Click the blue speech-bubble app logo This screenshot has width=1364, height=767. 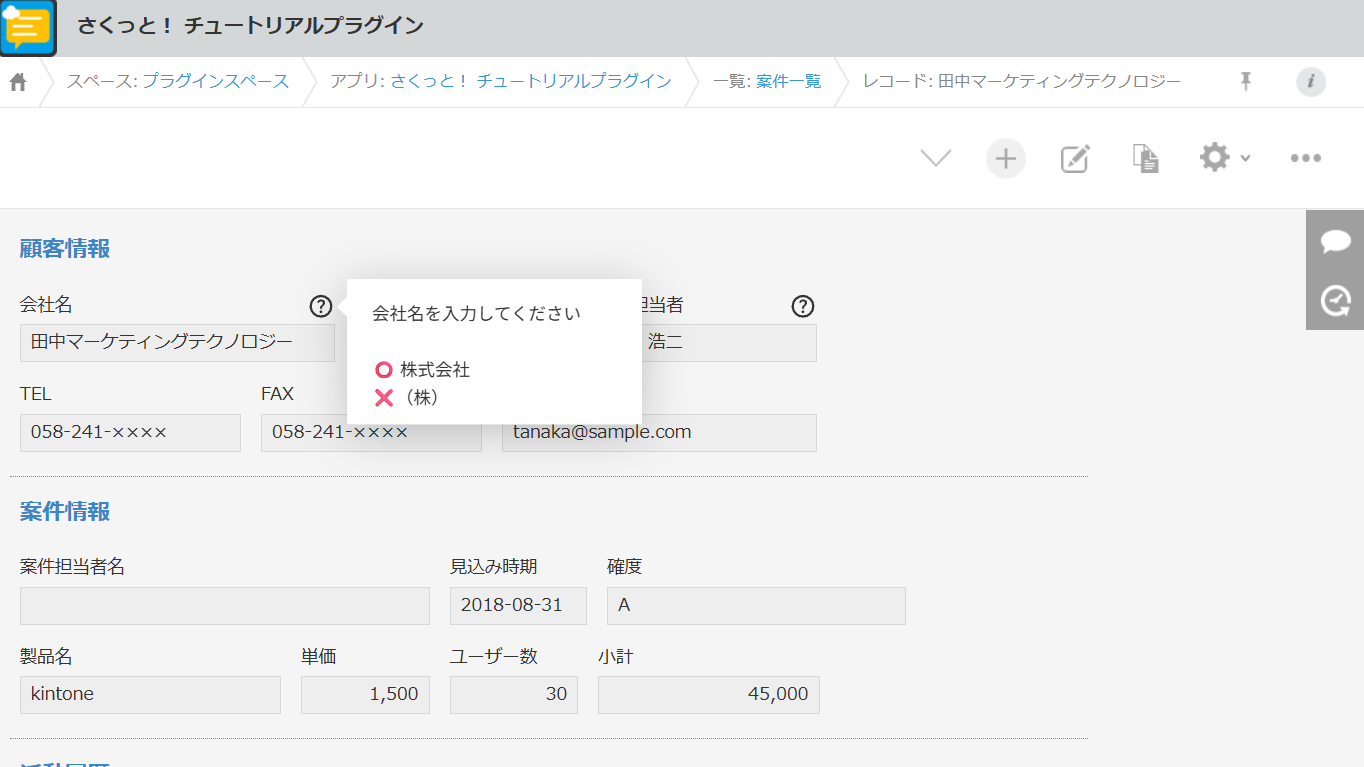(x=28, y=28)
